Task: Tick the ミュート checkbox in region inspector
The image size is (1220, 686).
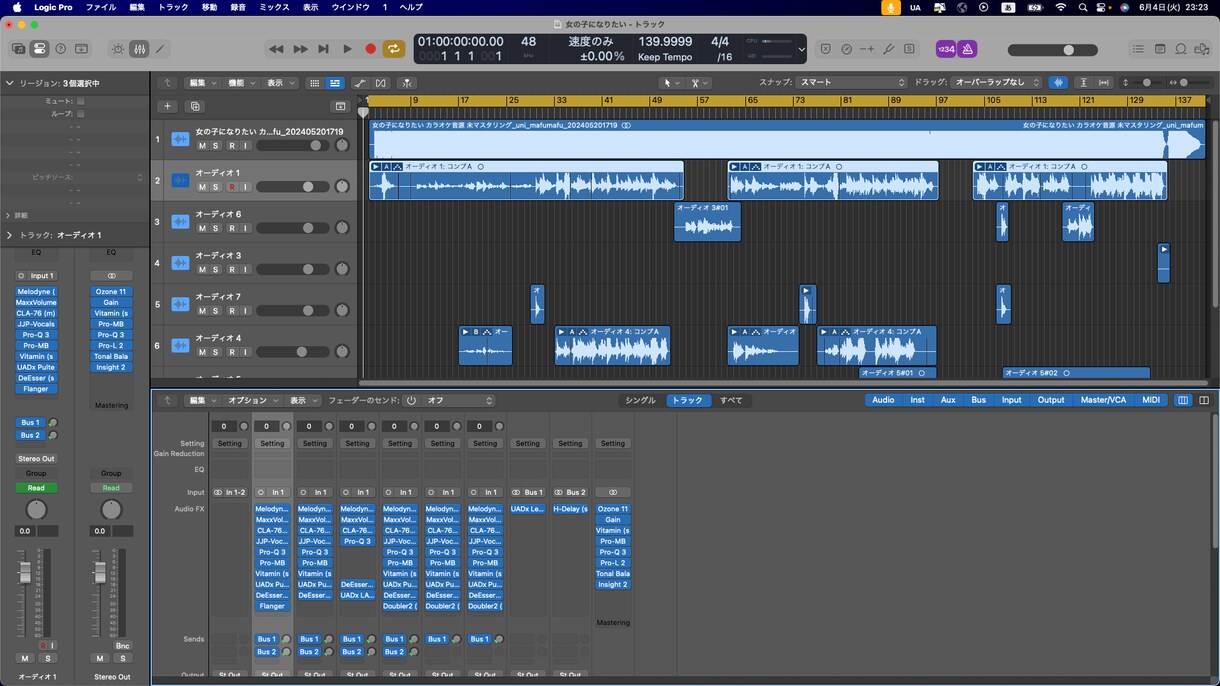Action: pyautogui.click(x=80, y=101)
